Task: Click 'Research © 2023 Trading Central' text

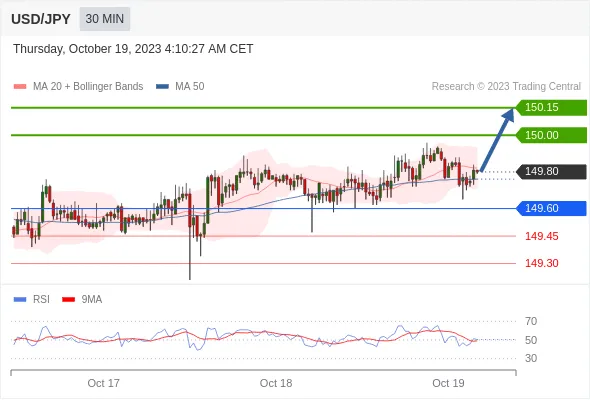Action: [506, 87]
